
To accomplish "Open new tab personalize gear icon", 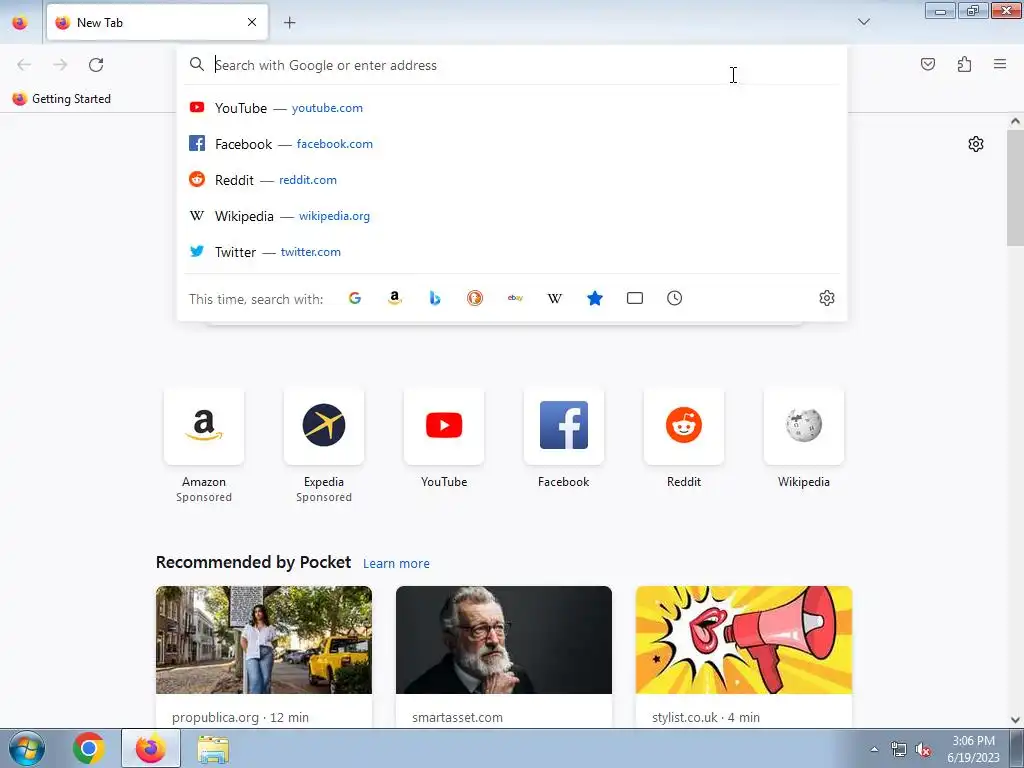I will pos(976,144).
